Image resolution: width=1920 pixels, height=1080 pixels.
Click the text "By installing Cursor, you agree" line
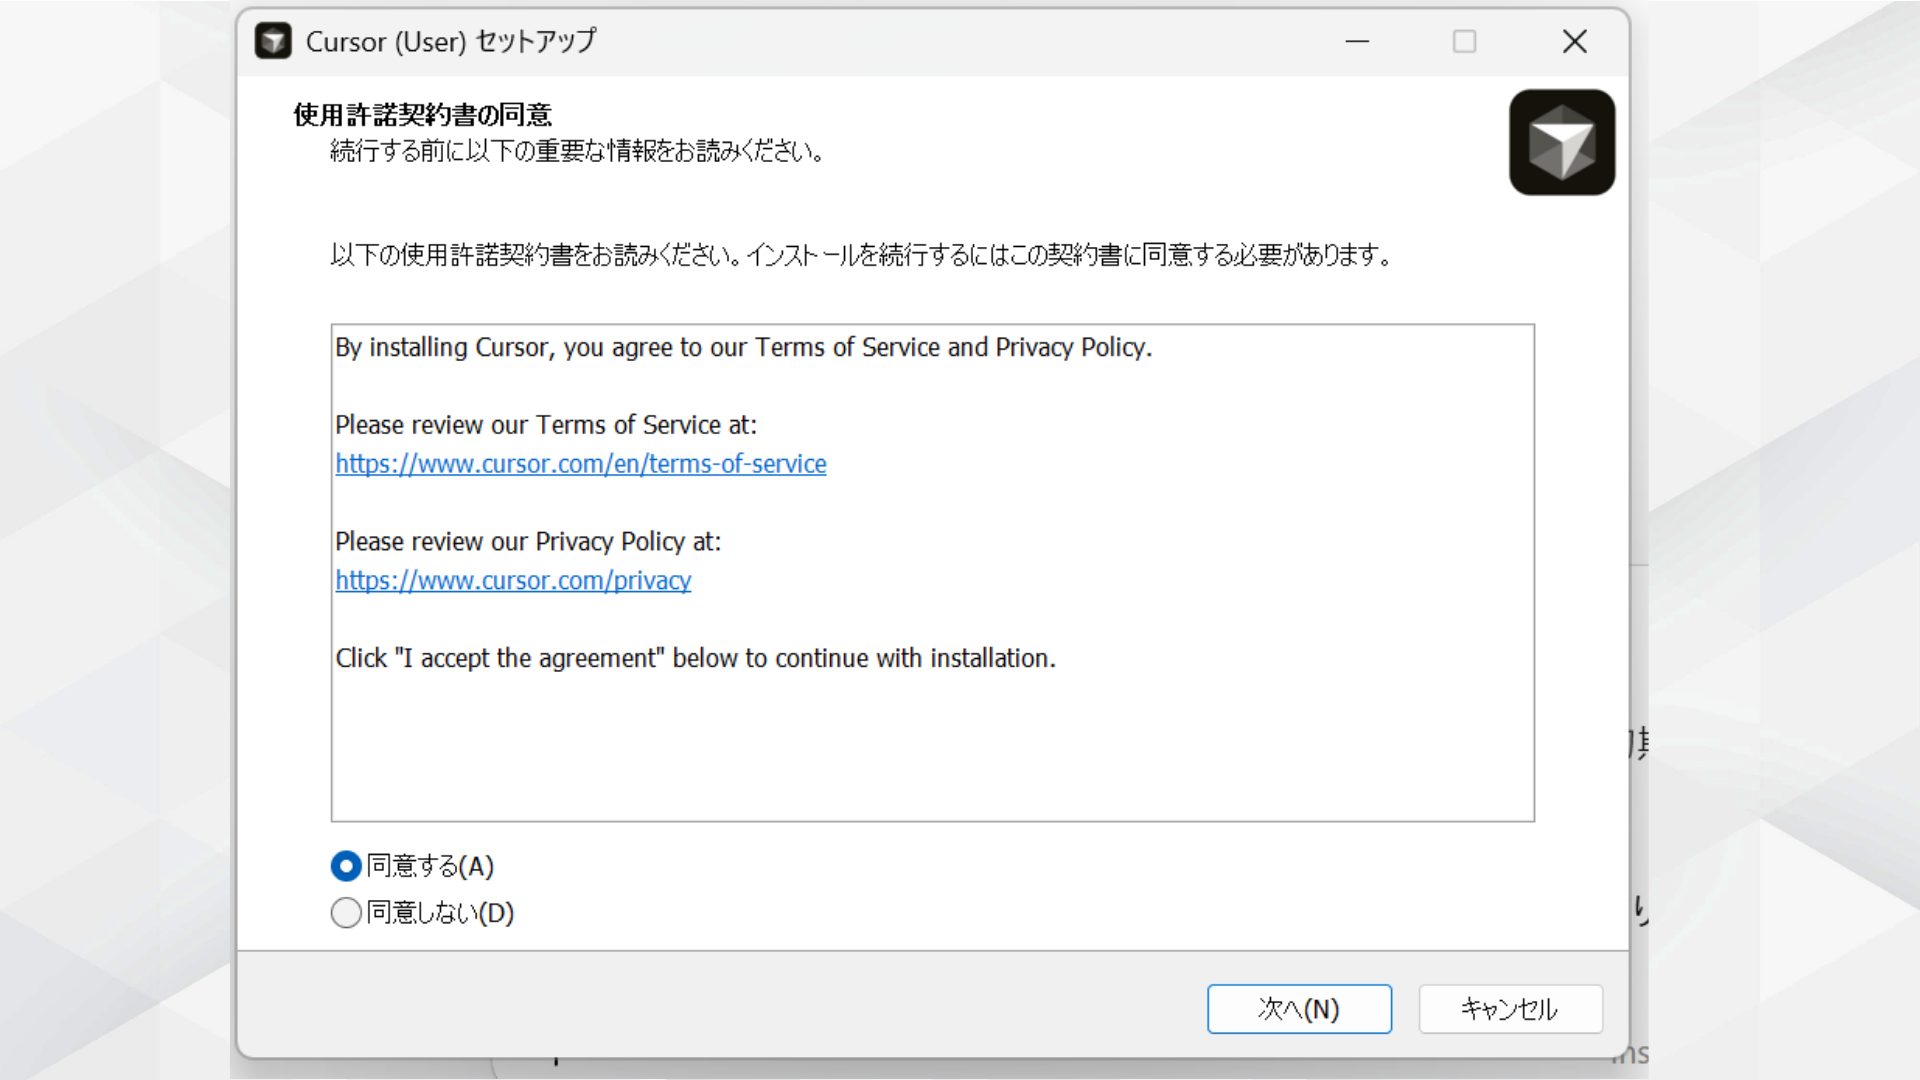743,347
